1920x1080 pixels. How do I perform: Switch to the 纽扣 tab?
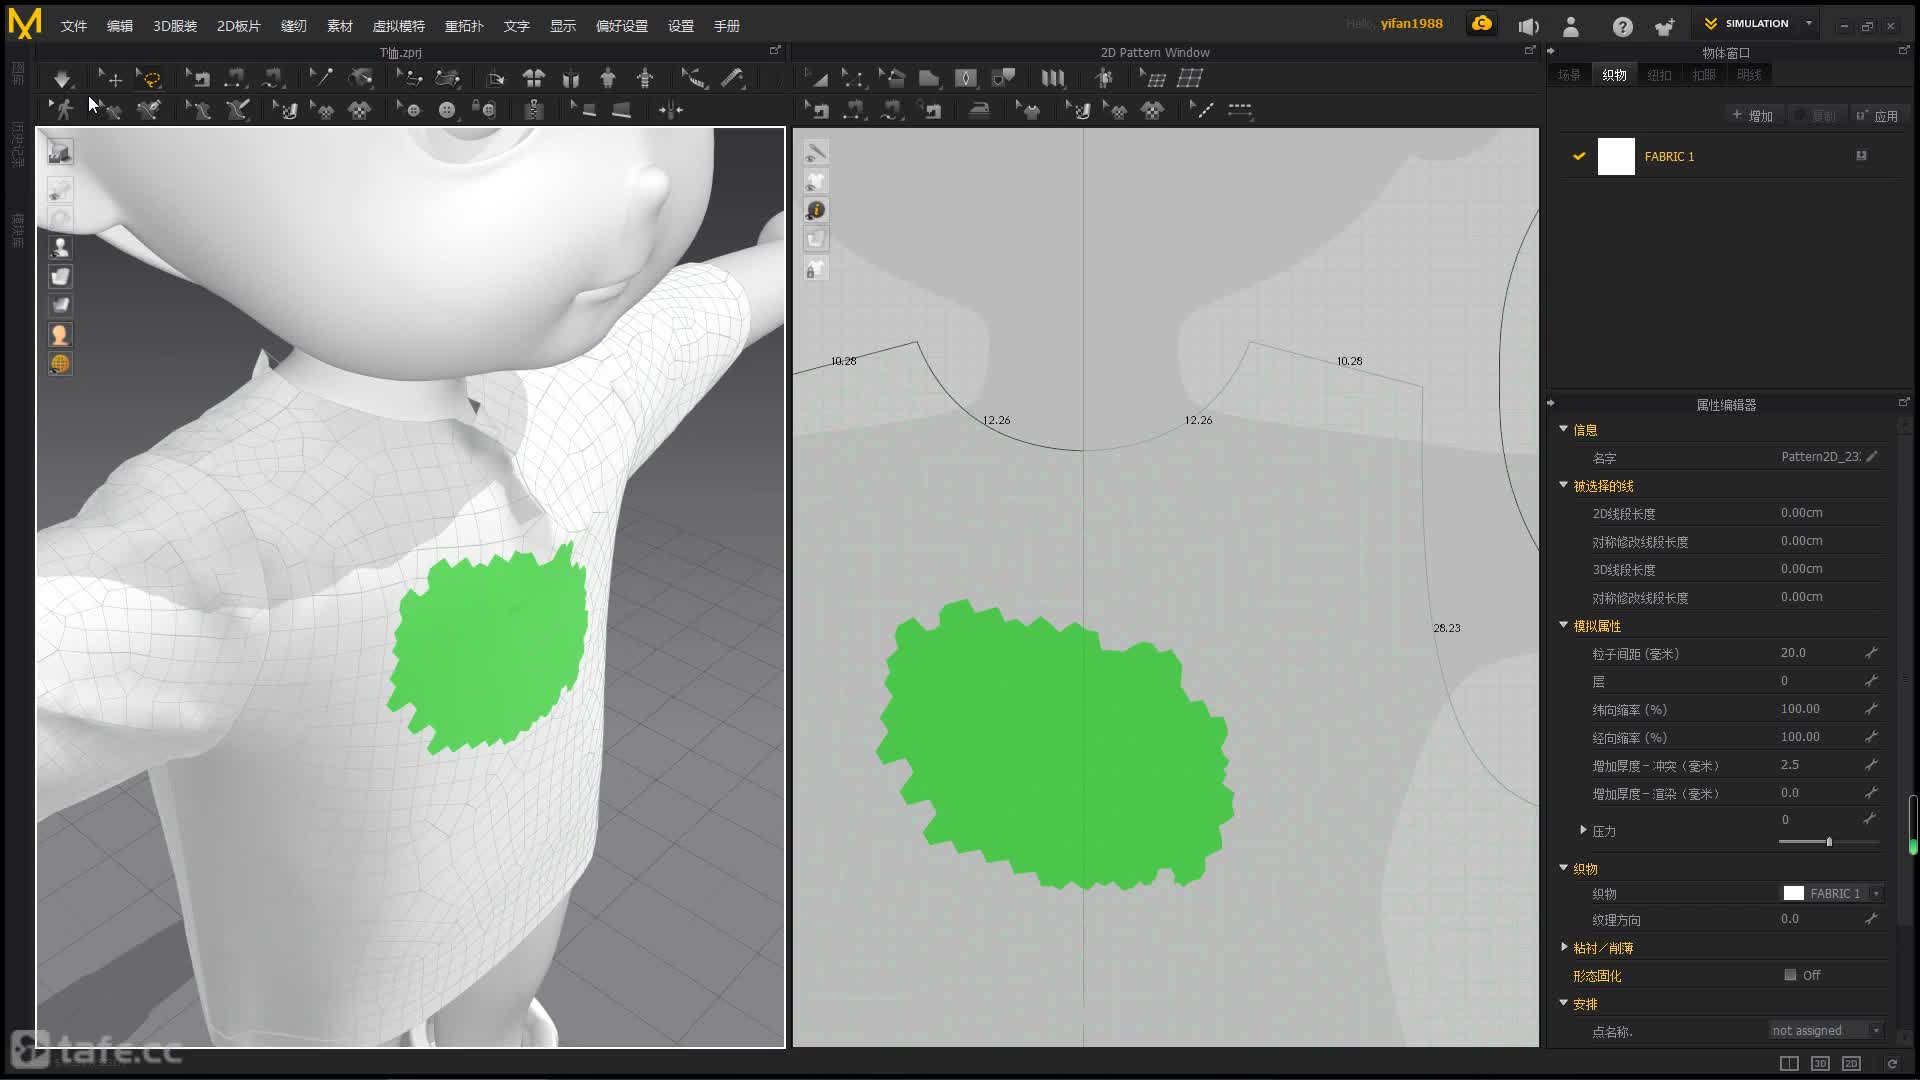(1659, 75)
